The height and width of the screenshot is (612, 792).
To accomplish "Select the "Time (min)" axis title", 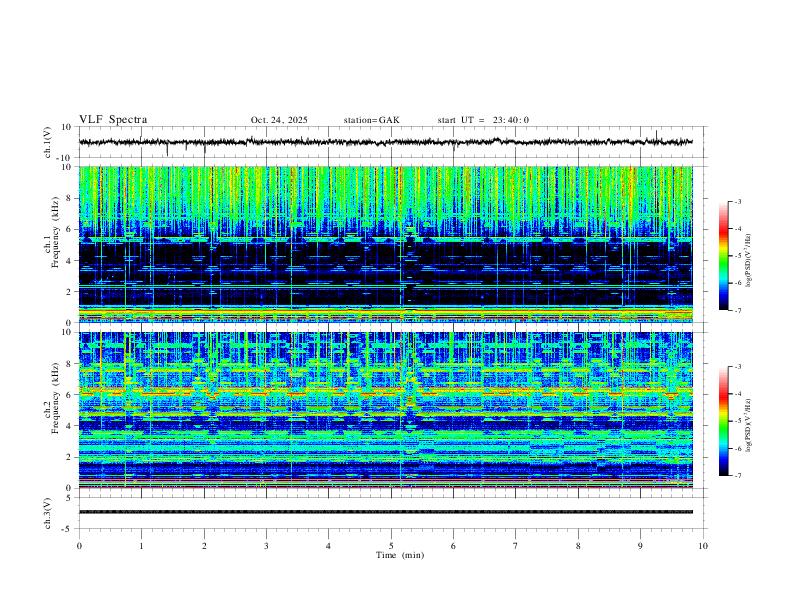I will [x=400, y=555].
